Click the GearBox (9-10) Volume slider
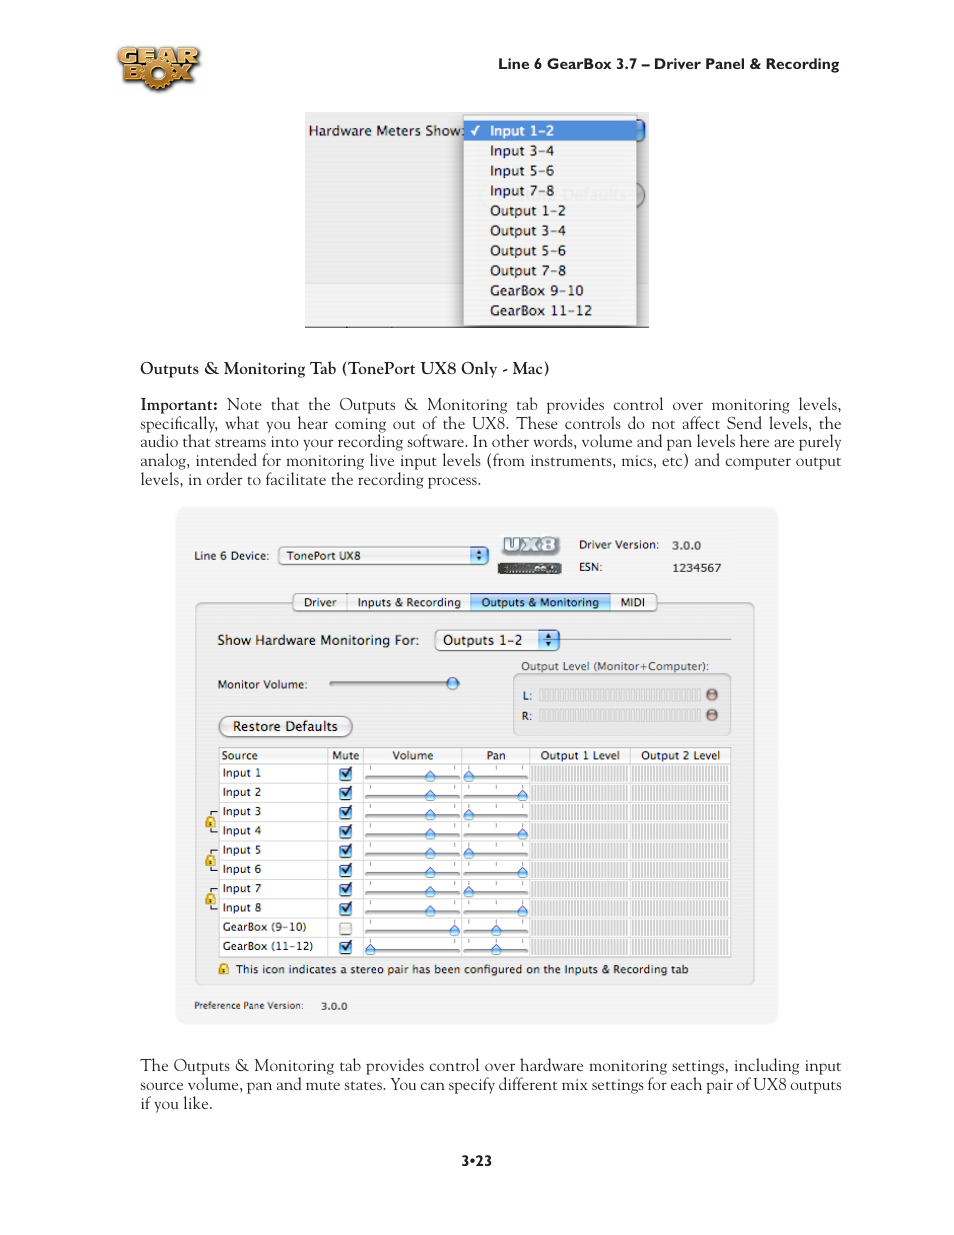The height and width of the screenshot is (1235, 954). tap(412, 929)
